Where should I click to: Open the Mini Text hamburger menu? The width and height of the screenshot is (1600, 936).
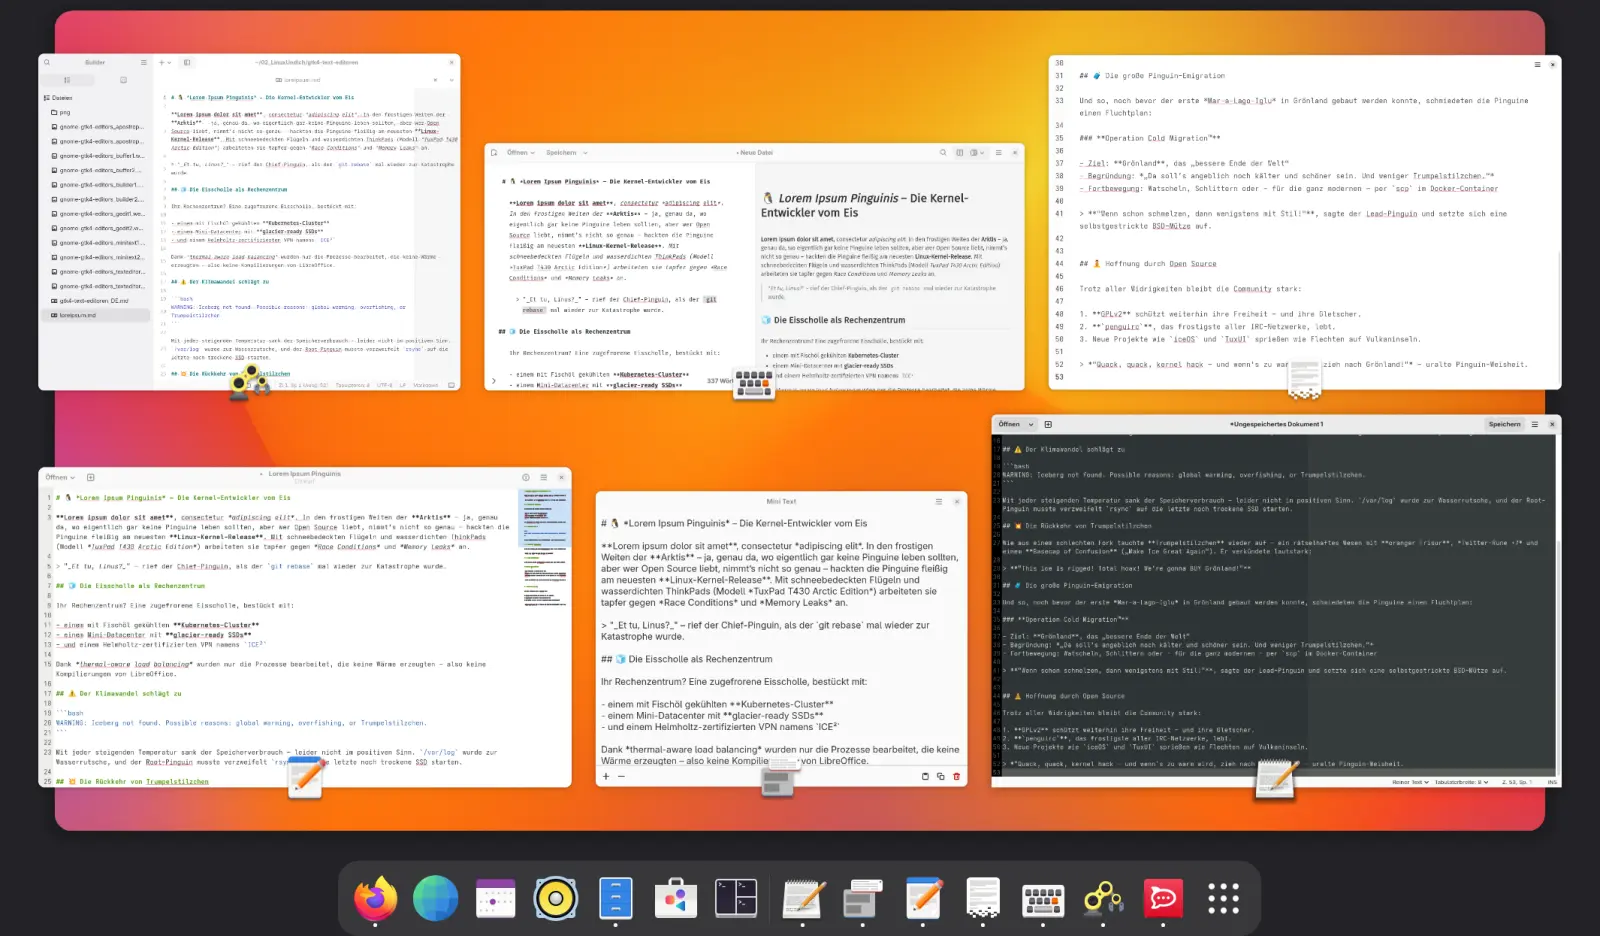[x=938, y=501]
